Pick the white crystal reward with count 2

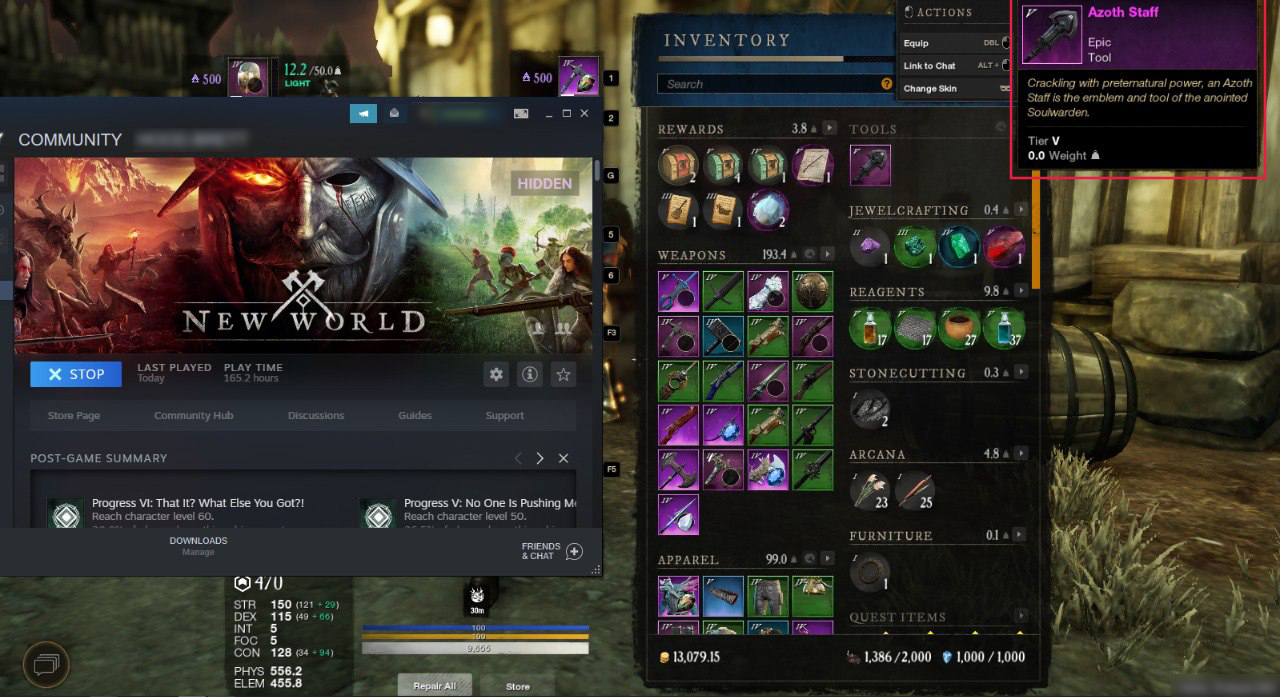click(x=768, y=209)
